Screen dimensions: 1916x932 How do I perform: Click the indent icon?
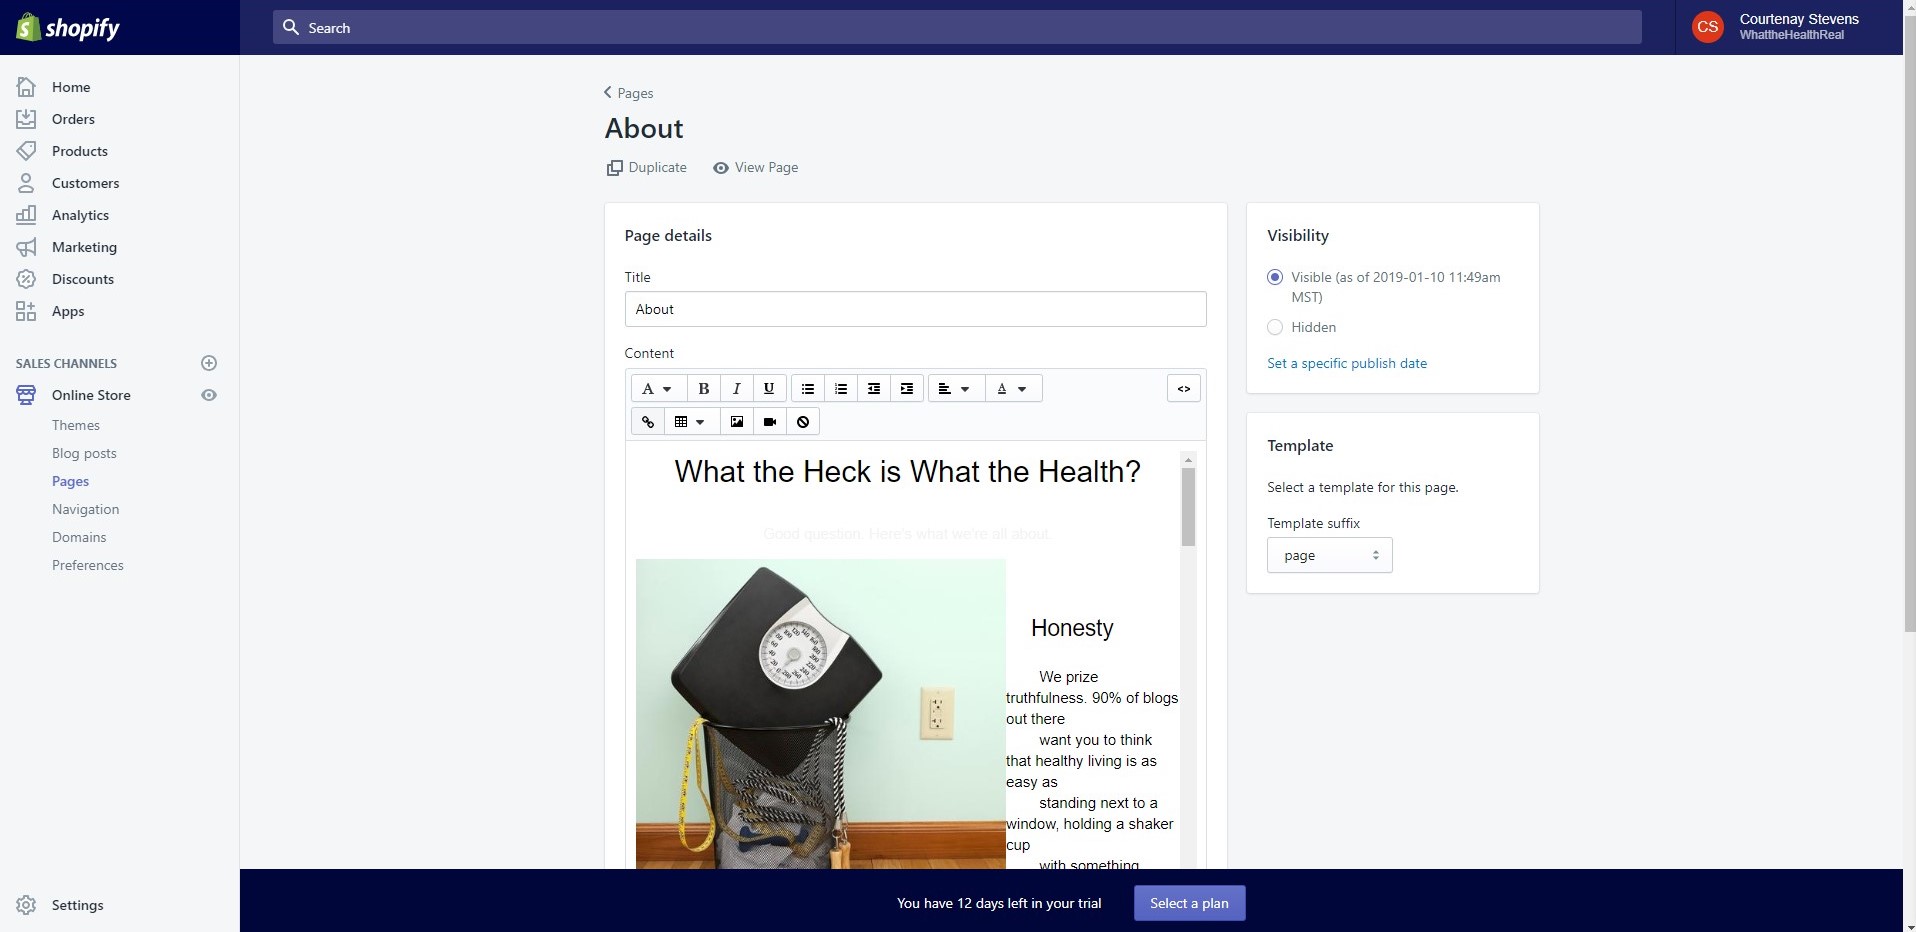907,388
